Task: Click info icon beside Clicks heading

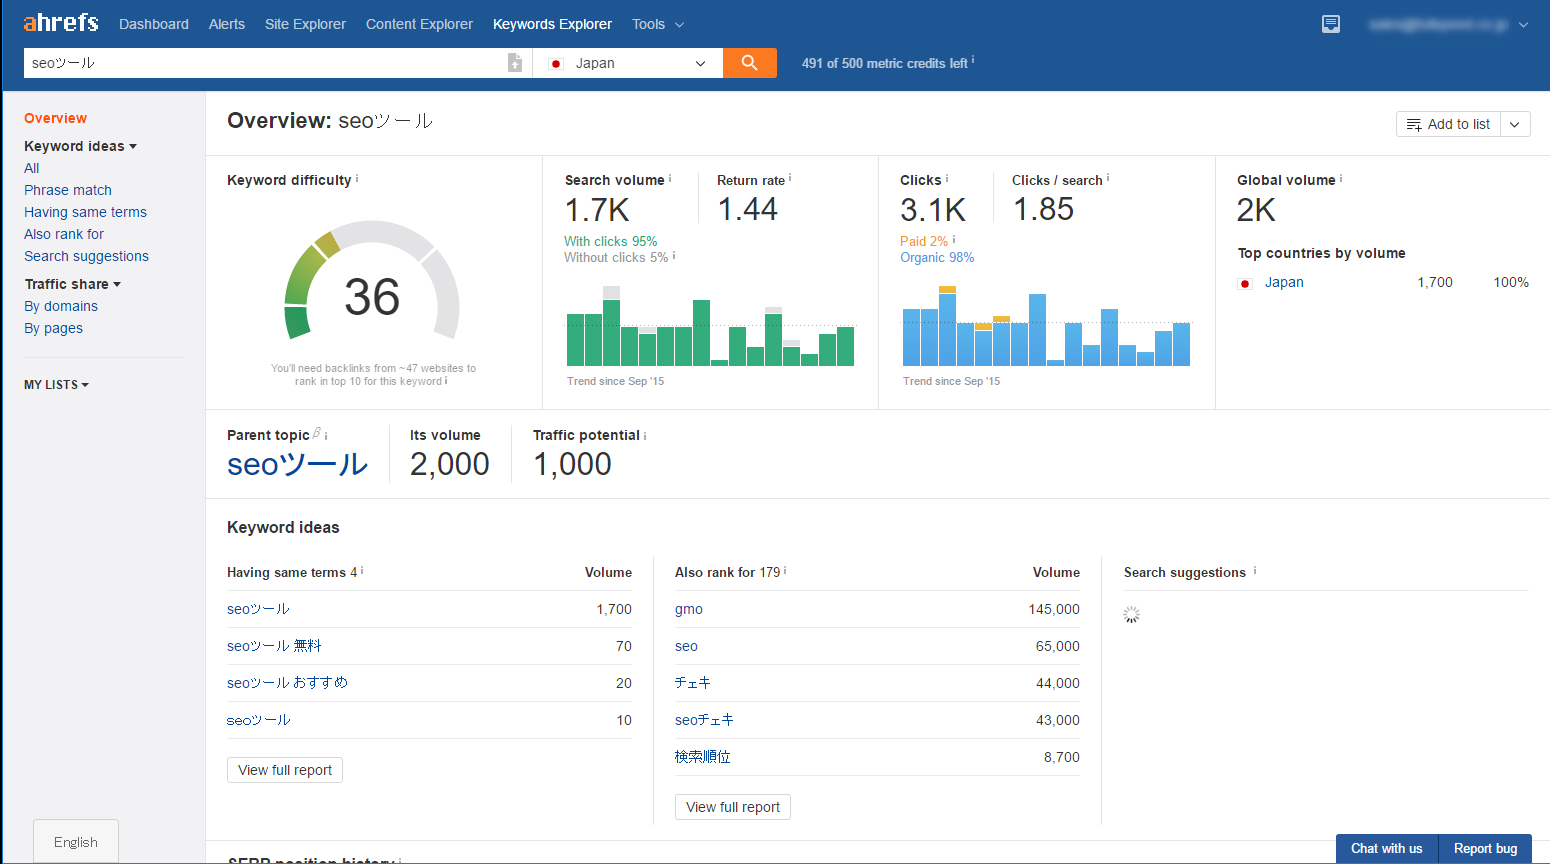Action: click(947, 179)
